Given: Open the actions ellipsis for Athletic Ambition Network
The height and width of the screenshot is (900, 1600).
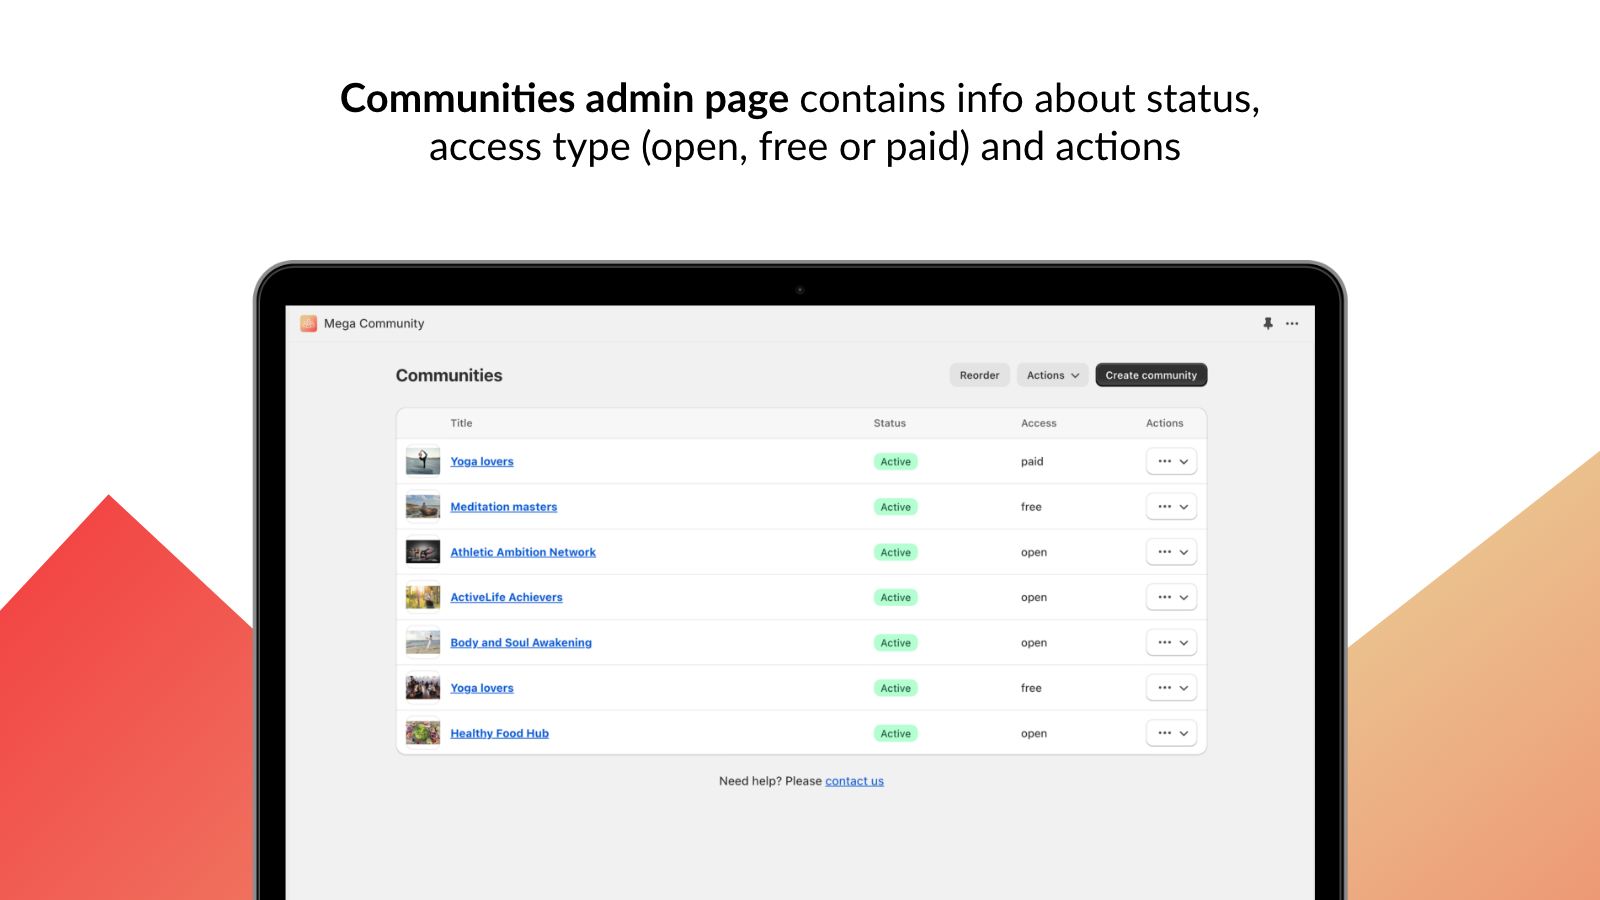Looking at the screenshot, I should (1165, 551).
